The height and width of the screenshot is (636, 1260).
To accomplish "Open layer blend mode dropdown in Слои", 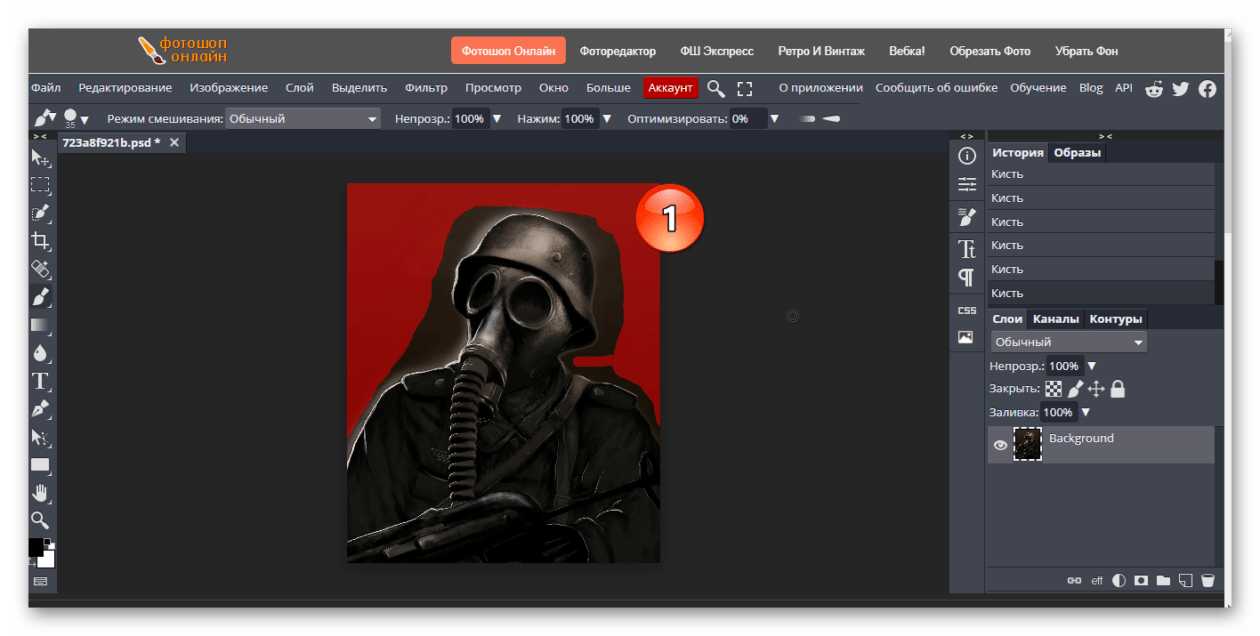I will [1069, 342].
